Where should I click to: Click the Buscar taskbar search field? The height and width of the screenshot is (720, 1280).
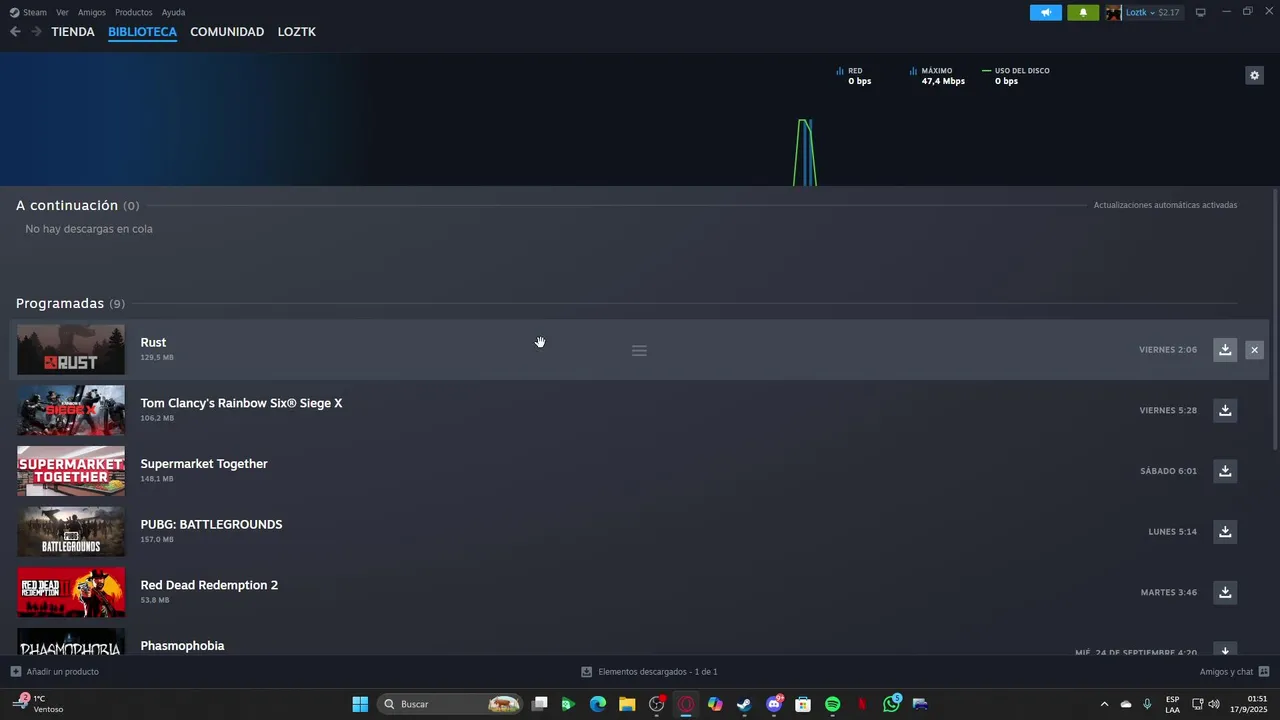(x=450, y=704)
